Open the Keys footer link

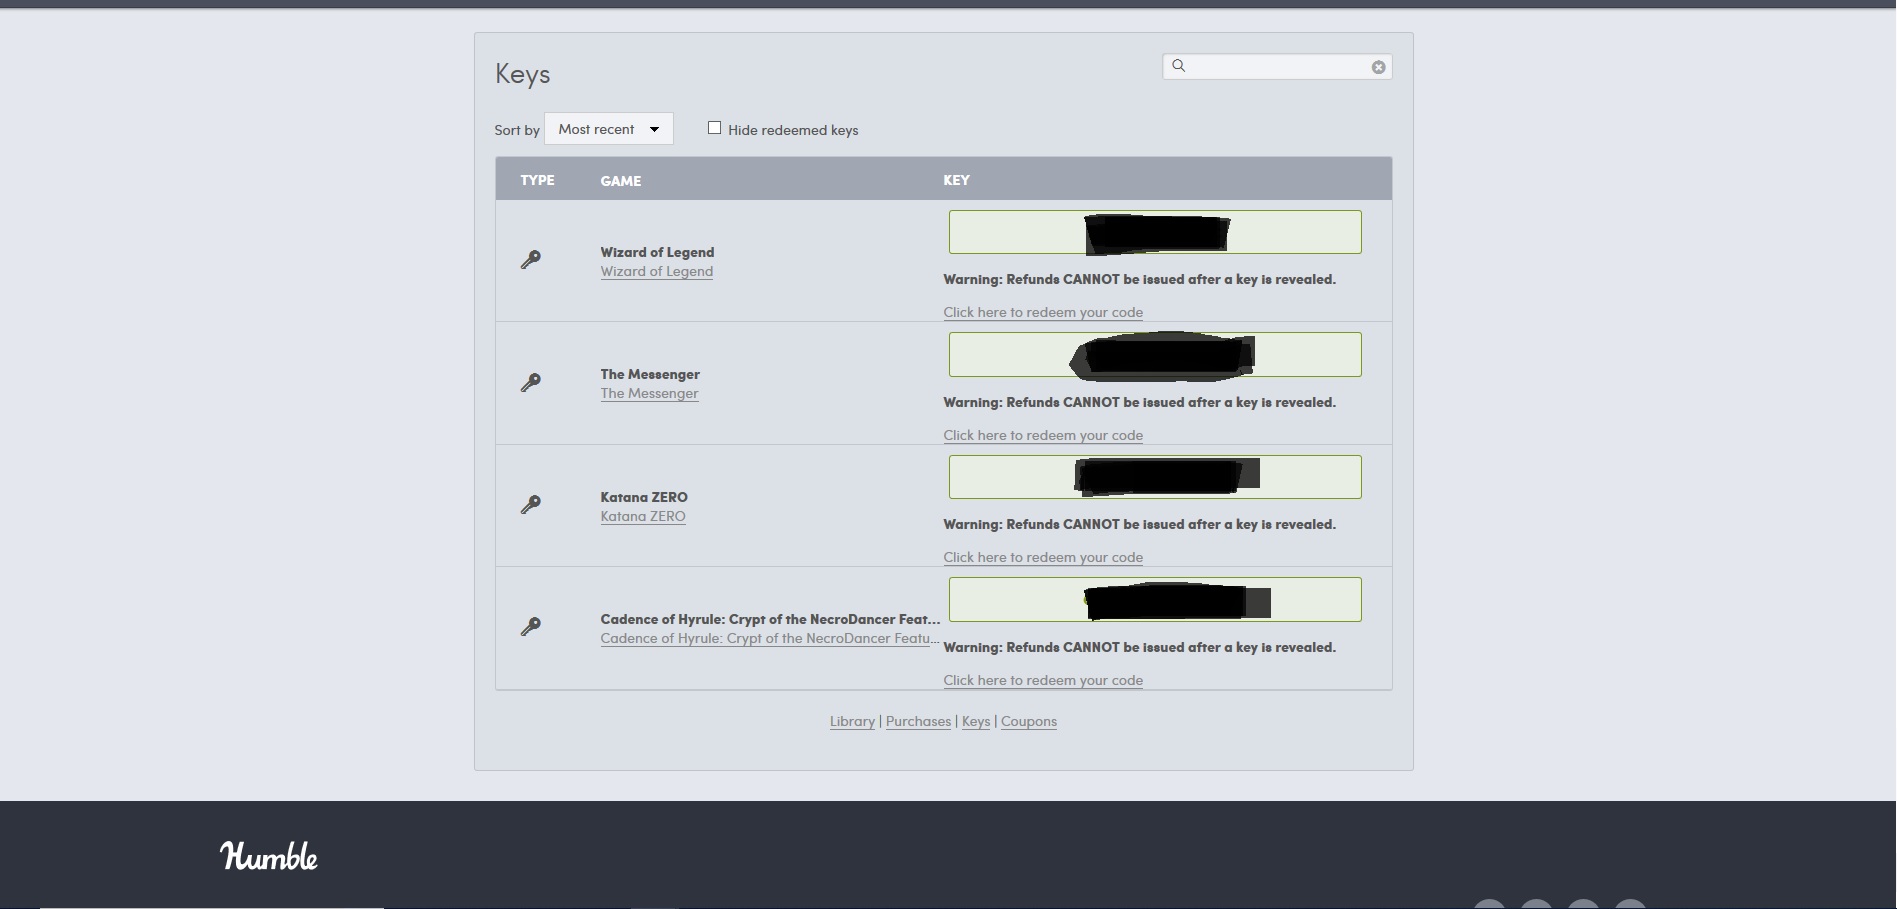(976, 722)
